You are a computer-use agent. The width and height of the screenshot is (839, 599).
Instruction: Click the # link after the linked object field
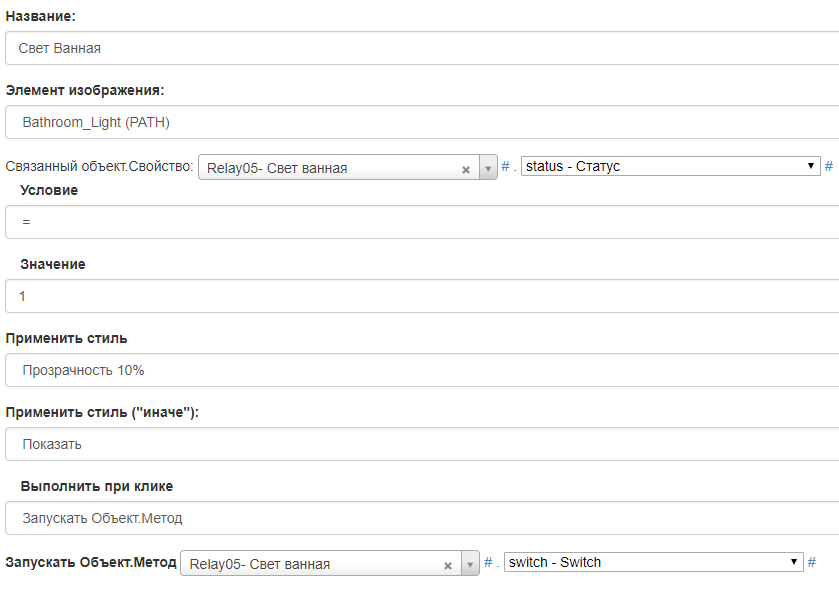(x=505, y=166)
